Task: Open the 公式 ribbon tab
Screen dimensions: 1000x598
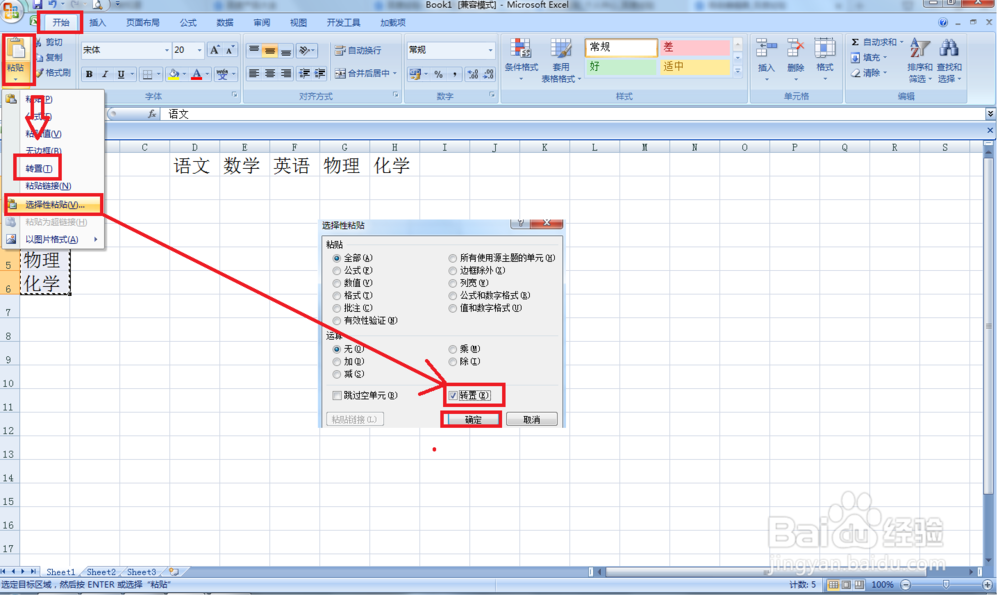Action: click(x=188, y=23)
